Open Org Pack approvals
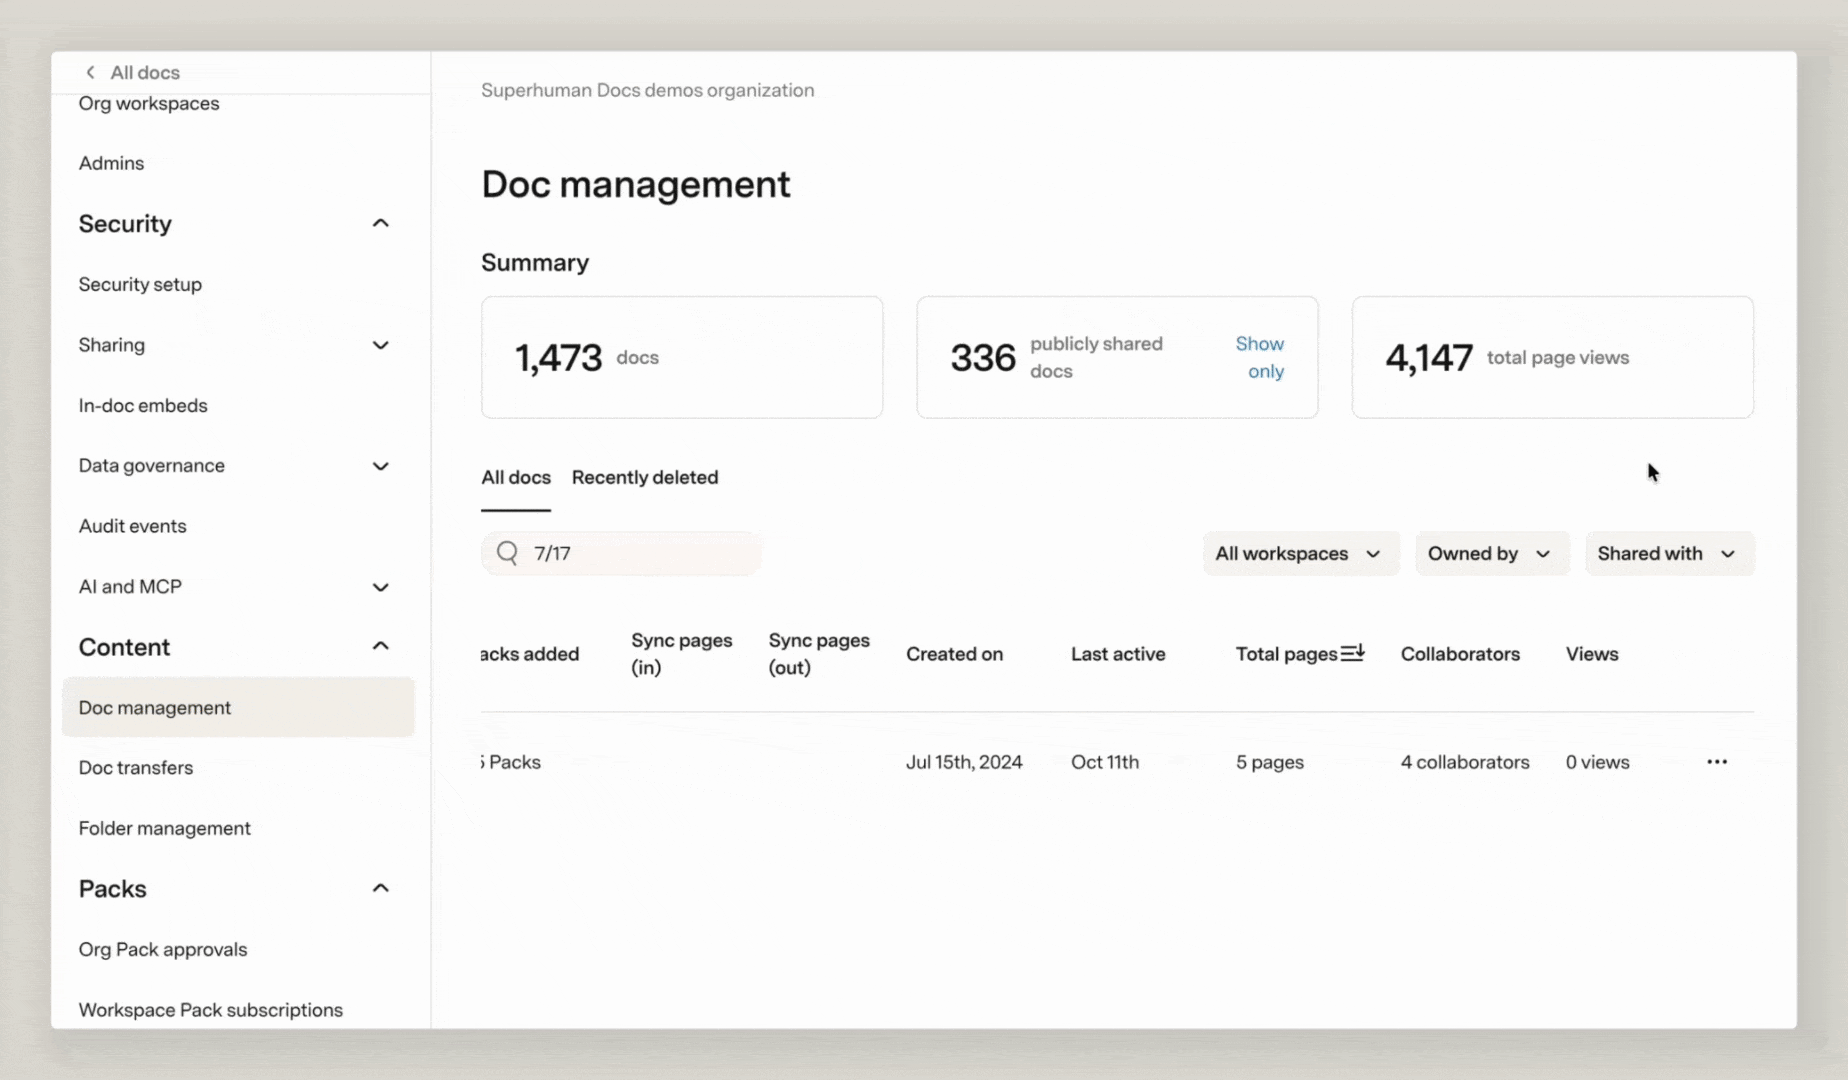Viewport: 1848px width, 1080px height. [x=163, y=949]
